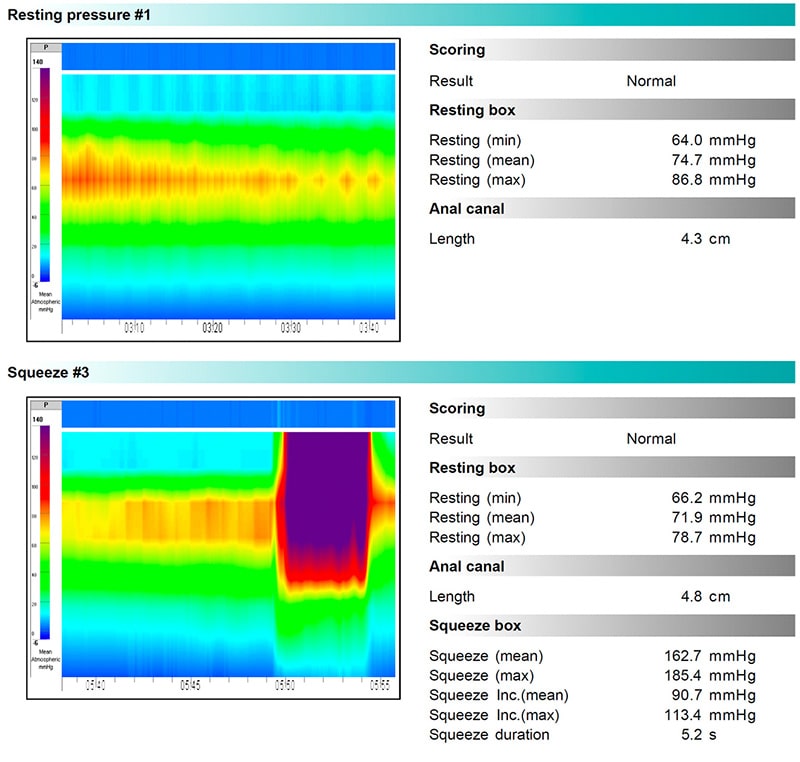Viewport: 800px width, 762px height.
Task: Click the Squeeze Inc.(mean) label
Action: pyautogui.click(x=498, y=695)
